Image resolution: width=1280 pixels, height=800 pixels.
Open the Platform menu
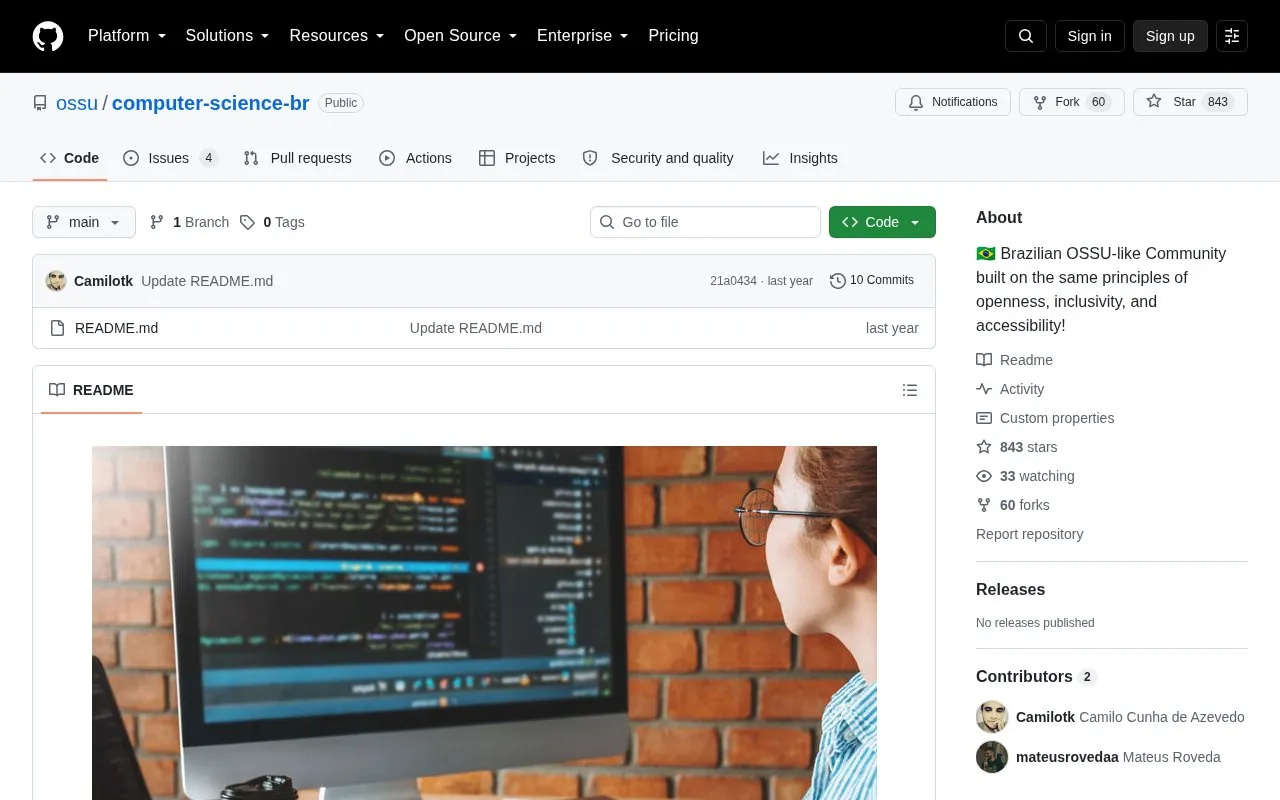127,36
